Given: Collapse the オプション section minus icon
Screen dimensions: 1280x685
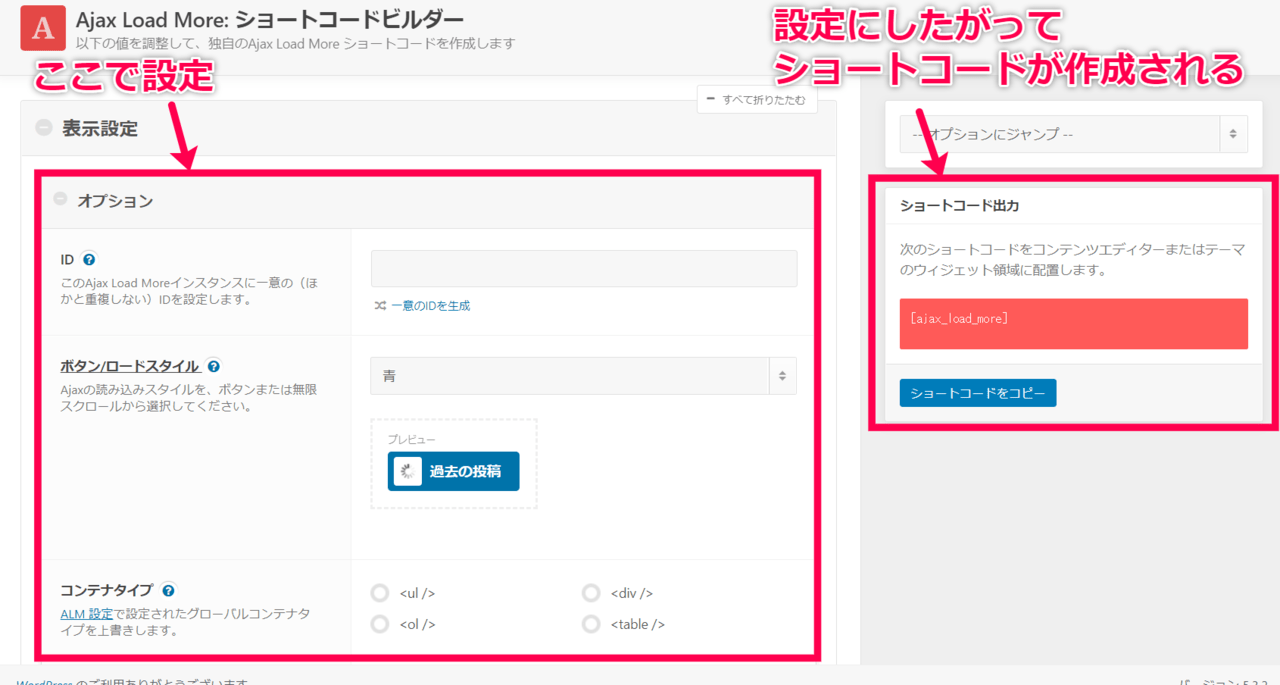Looking at the screenshot, I should (60, 199).
